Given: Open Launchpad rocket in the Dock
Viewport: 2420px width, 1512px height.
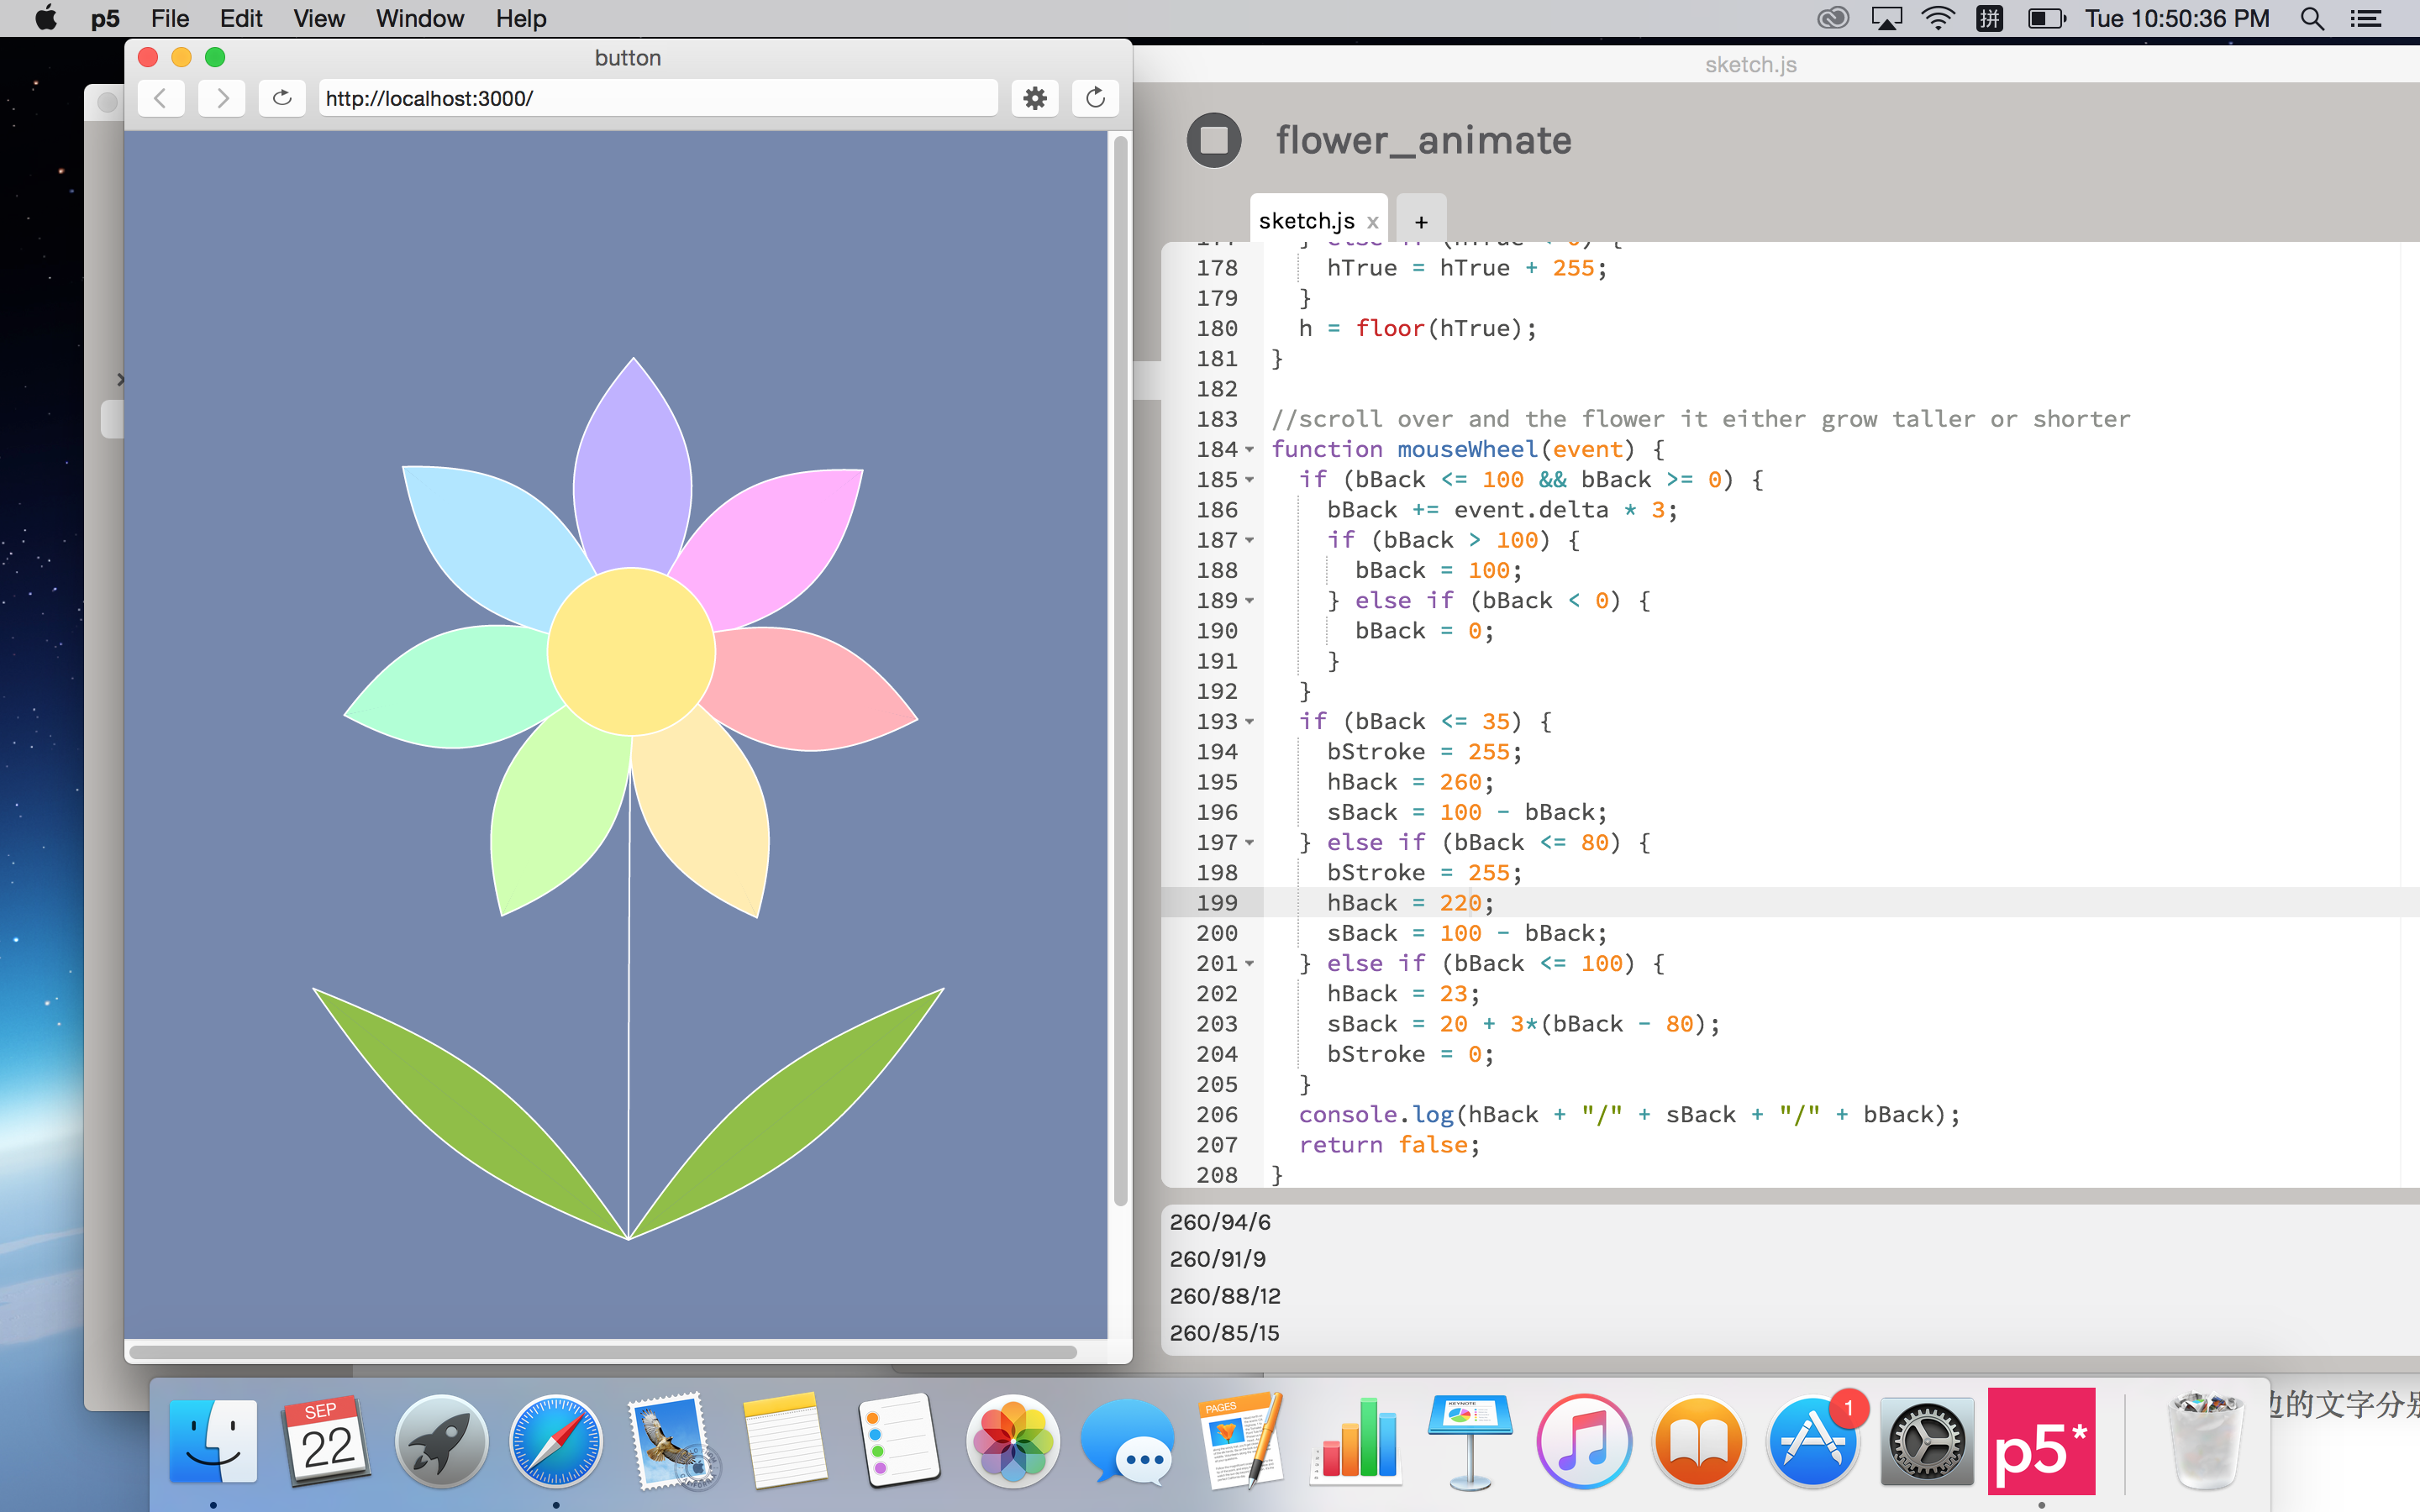Looking at the screenshot, I should [x=441, y=1441].
